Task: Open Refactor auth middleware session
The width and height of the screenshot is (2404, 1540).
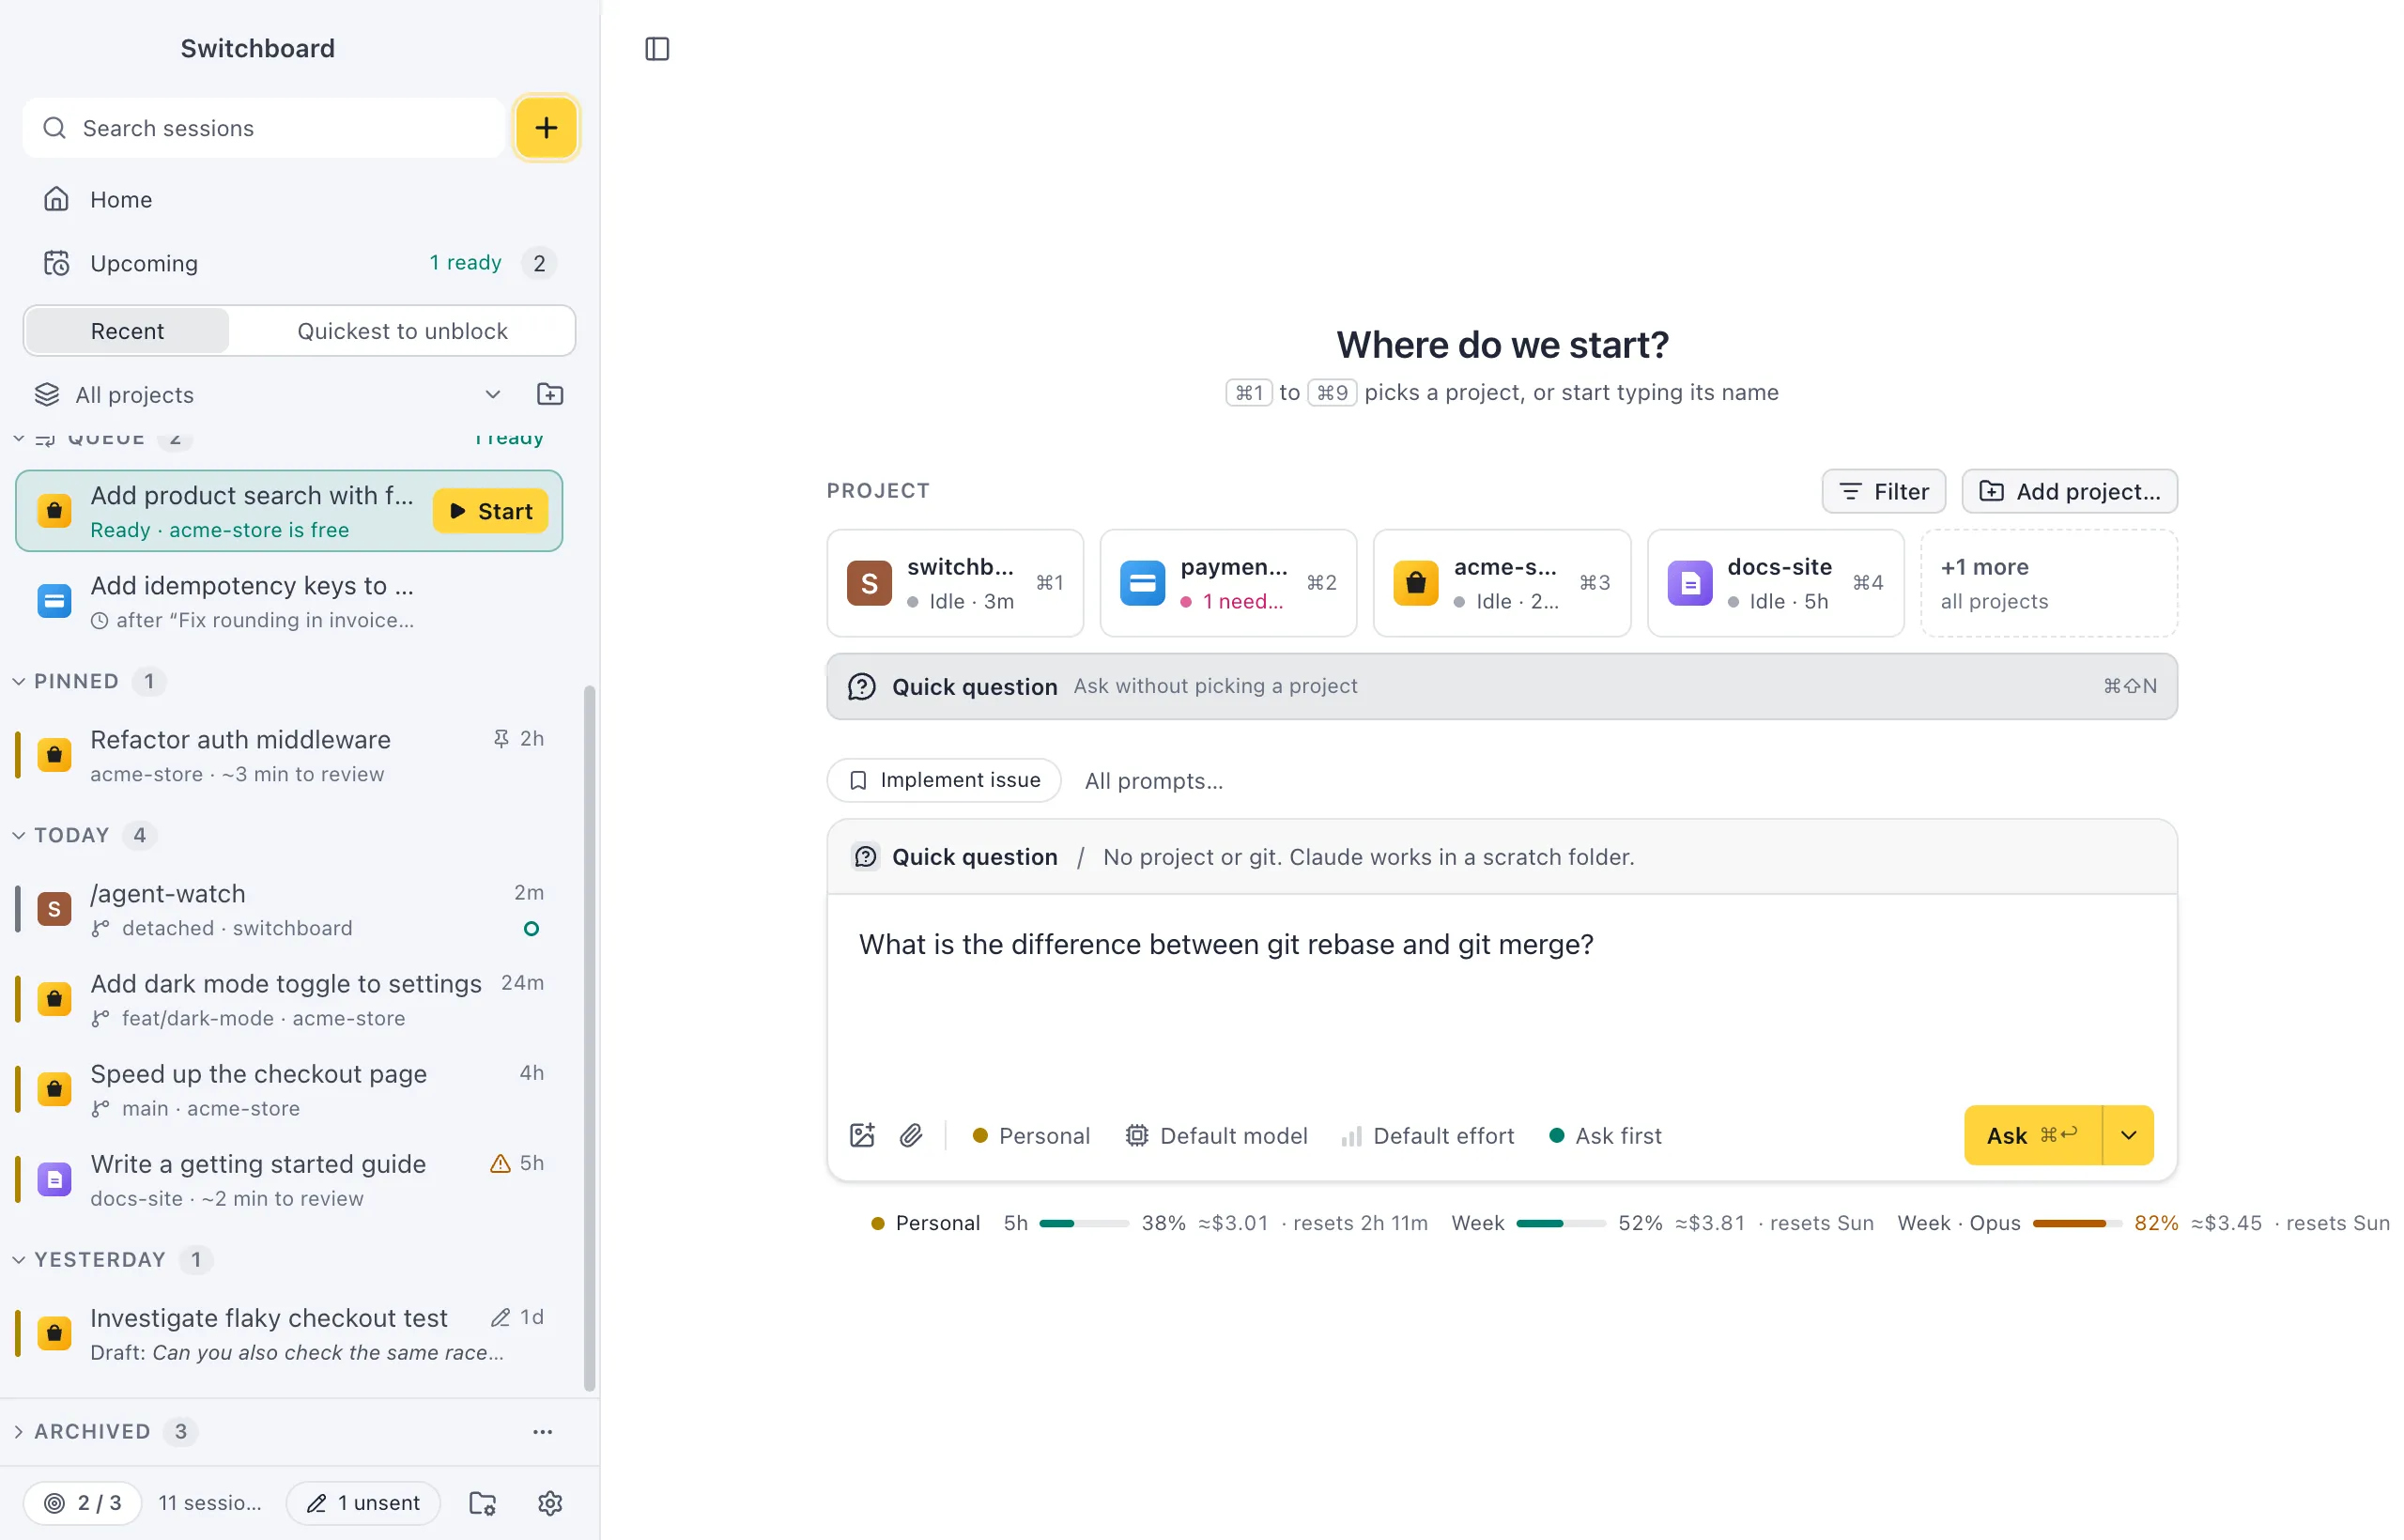Action: pyautogui.click(x=289, y=755)
